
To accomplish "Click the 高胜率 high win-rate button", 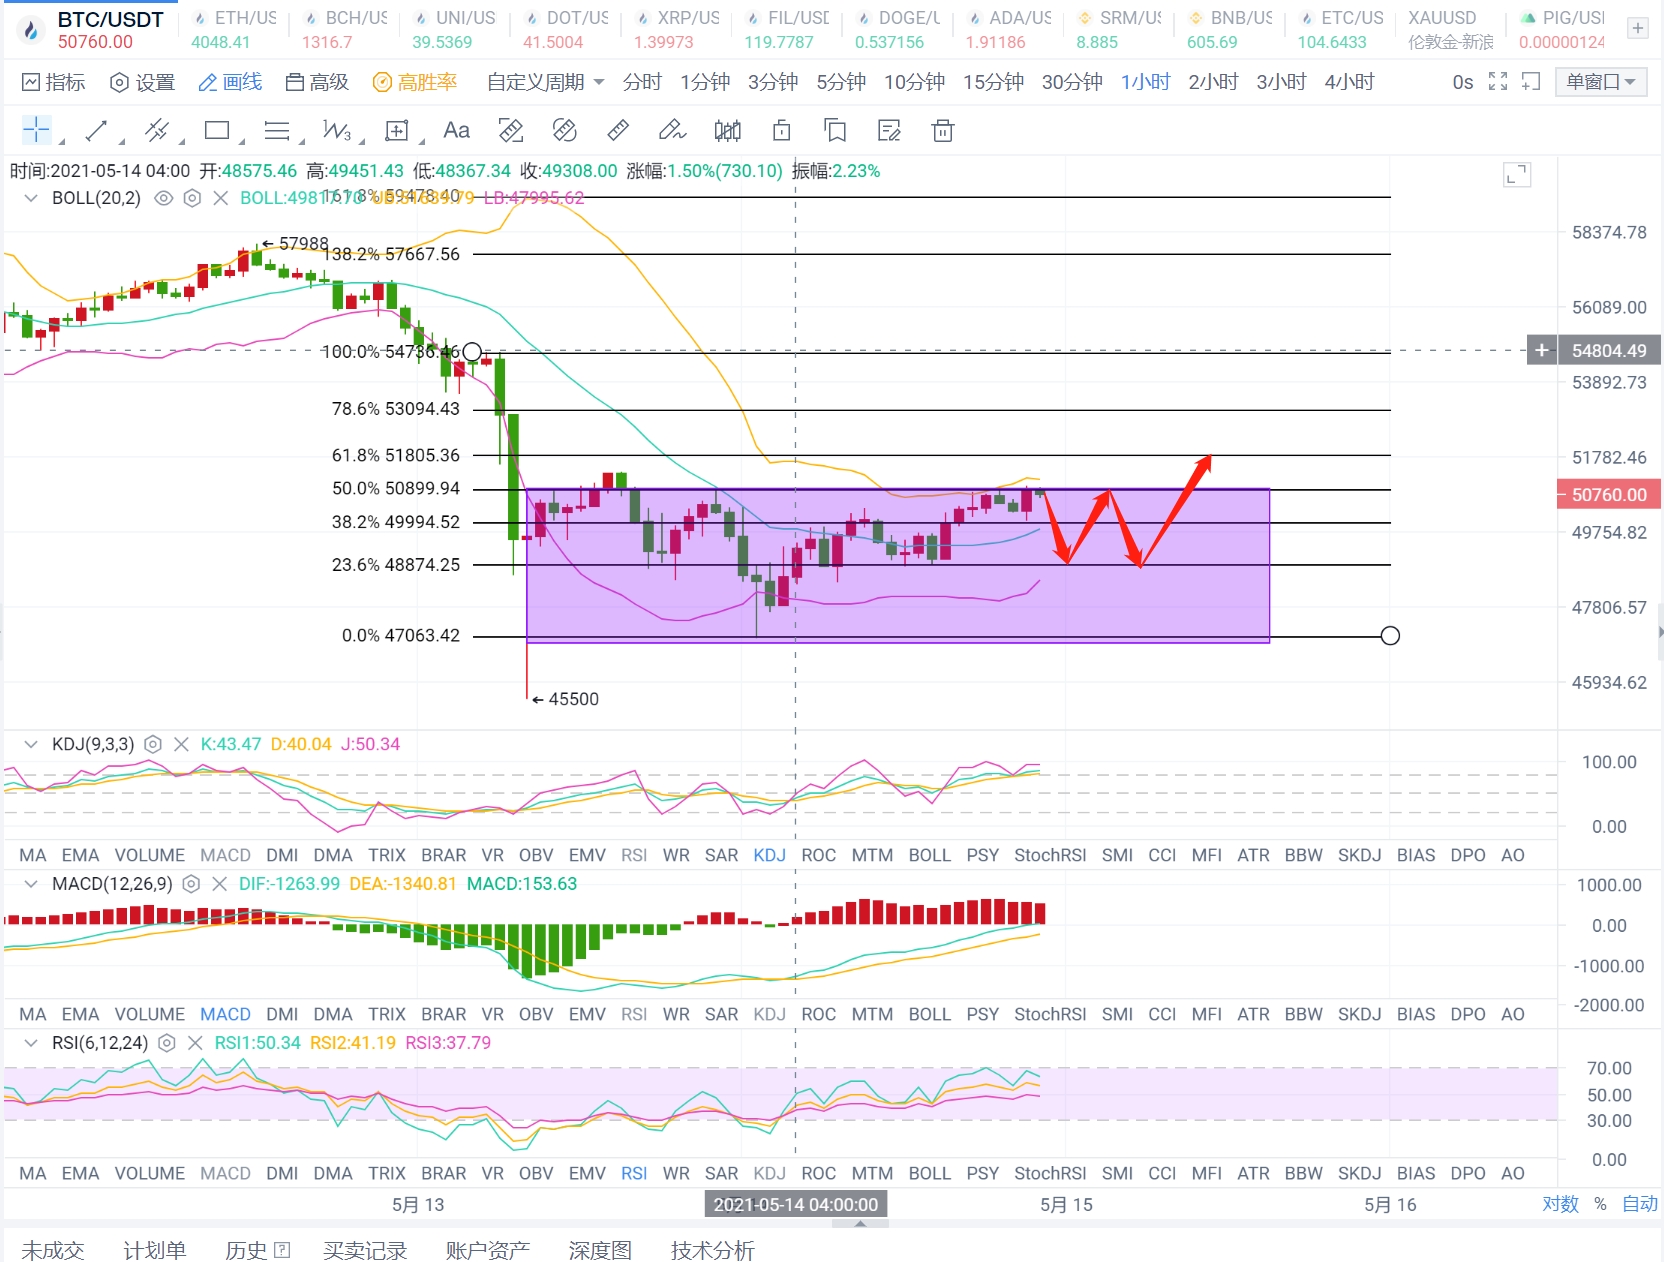I will [415, 82].
